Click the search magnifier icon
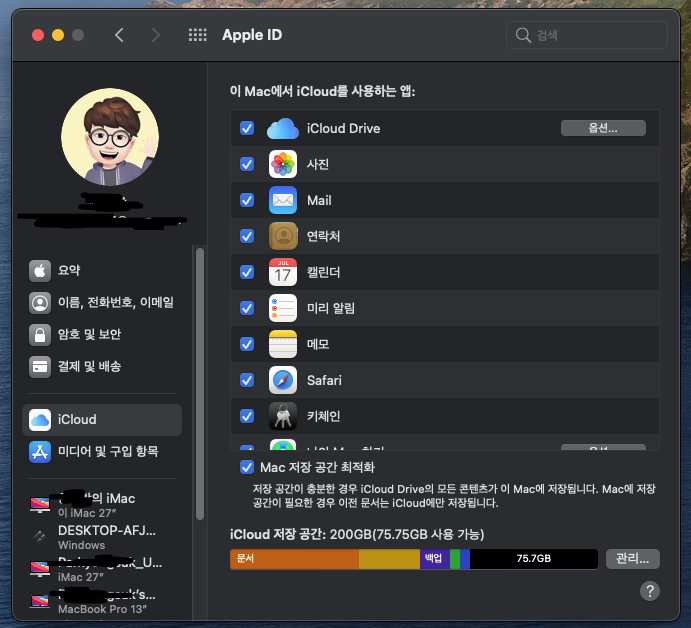 click(523, 35)
